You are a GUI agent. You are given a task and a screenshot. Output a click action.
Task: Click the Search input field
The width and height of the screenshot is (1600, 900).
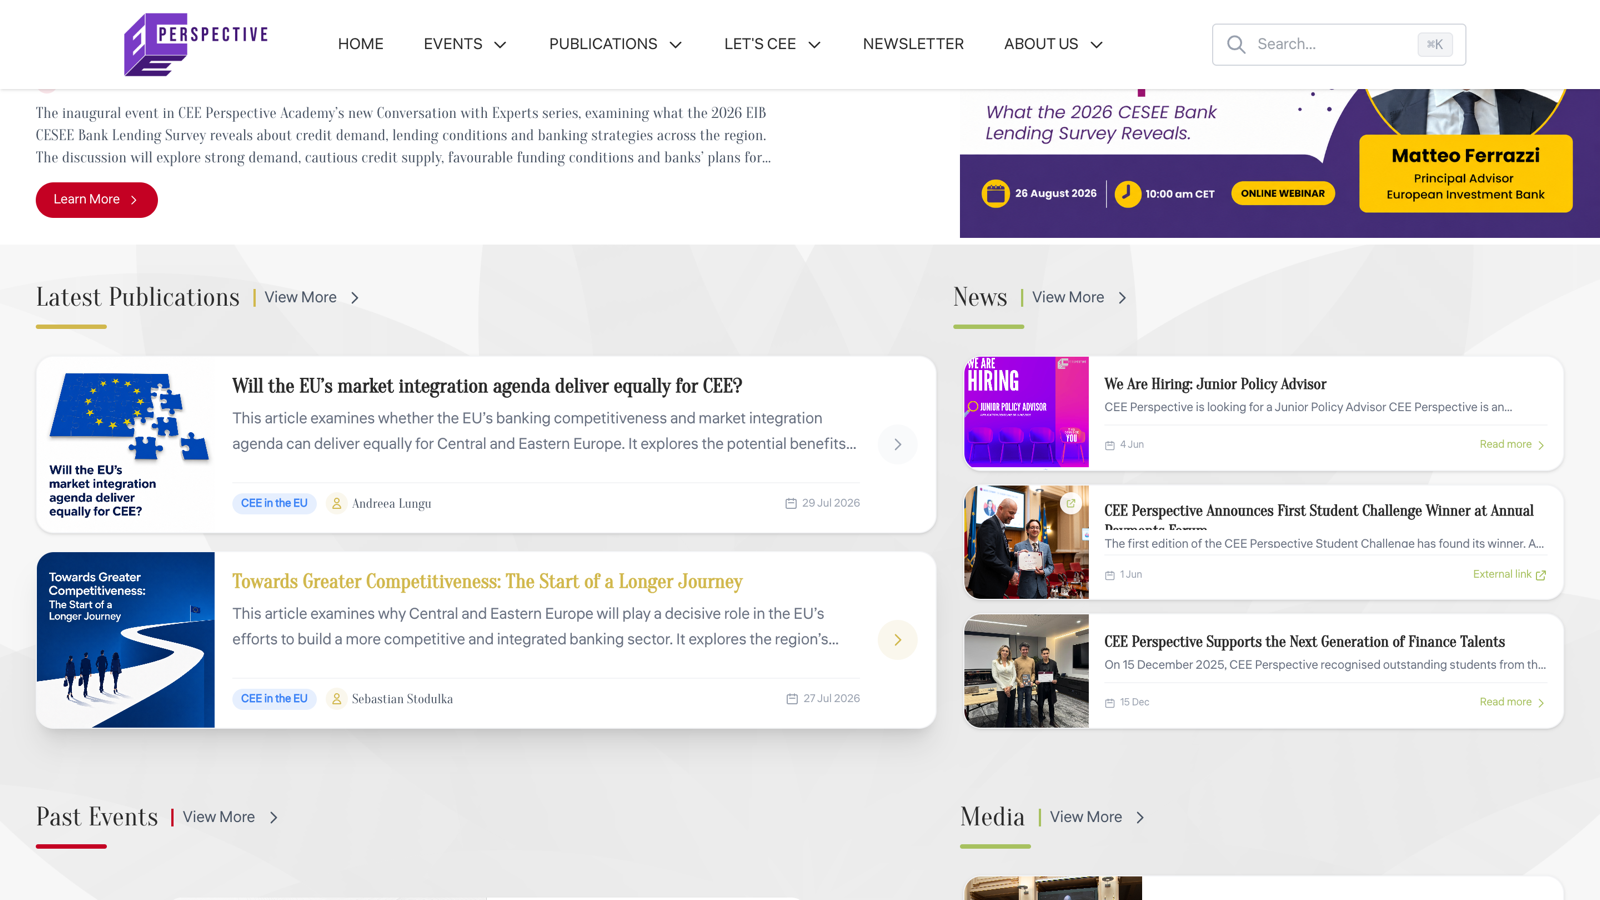(x=1339, y=44)
